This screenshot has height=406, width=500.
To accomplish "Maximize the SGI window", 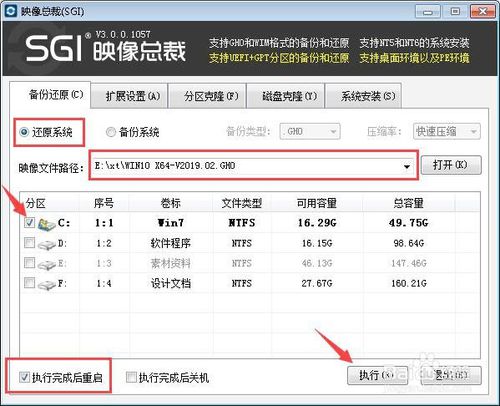I will click(x=455, y=12).
